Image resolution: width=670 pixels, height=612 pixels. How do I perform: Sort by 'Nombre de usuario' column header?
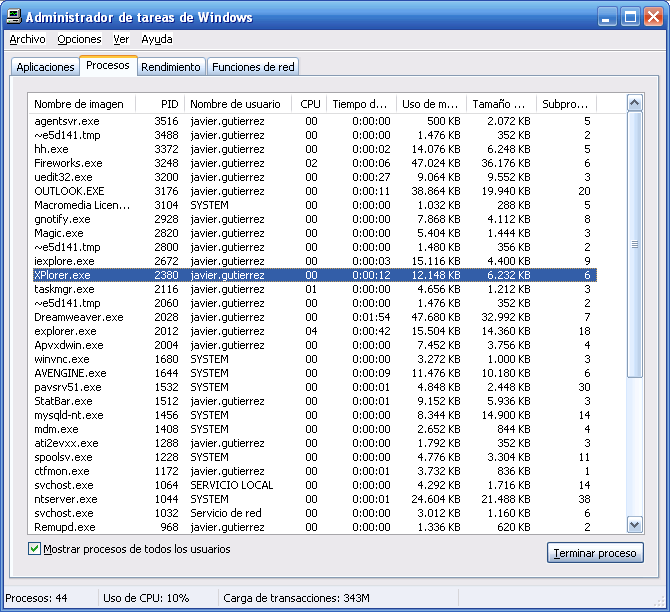tap(235, 104)
